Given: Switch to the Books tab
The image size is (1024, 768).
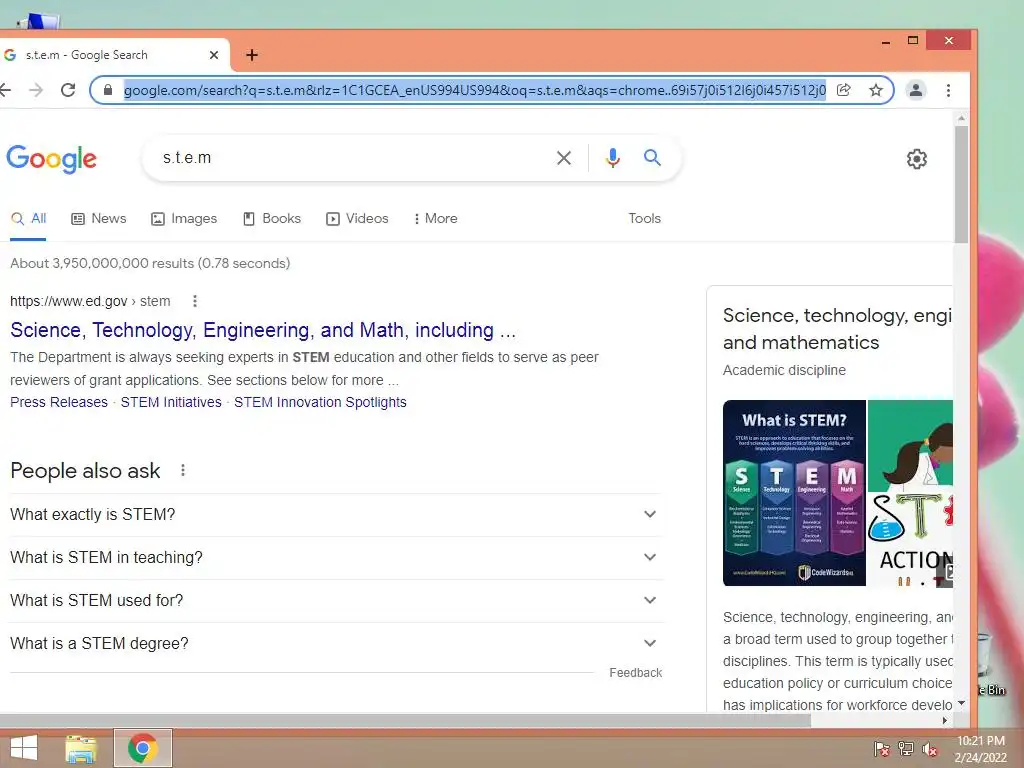Looking at the screenshot, I should click(x=272, y=219).
